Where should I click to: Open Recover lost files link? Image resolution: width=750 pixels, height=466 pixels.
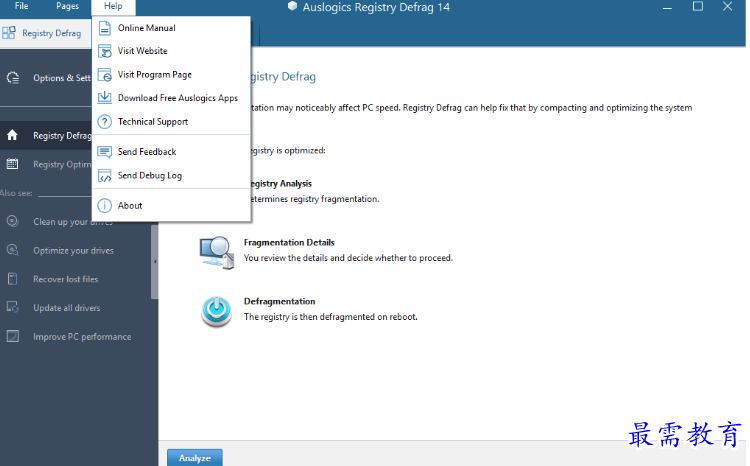click(66, 279)
